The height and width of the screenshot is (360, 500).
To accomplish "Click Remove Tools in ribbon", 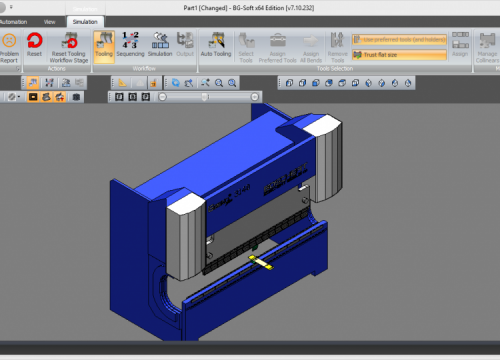I will coord(337,48).
